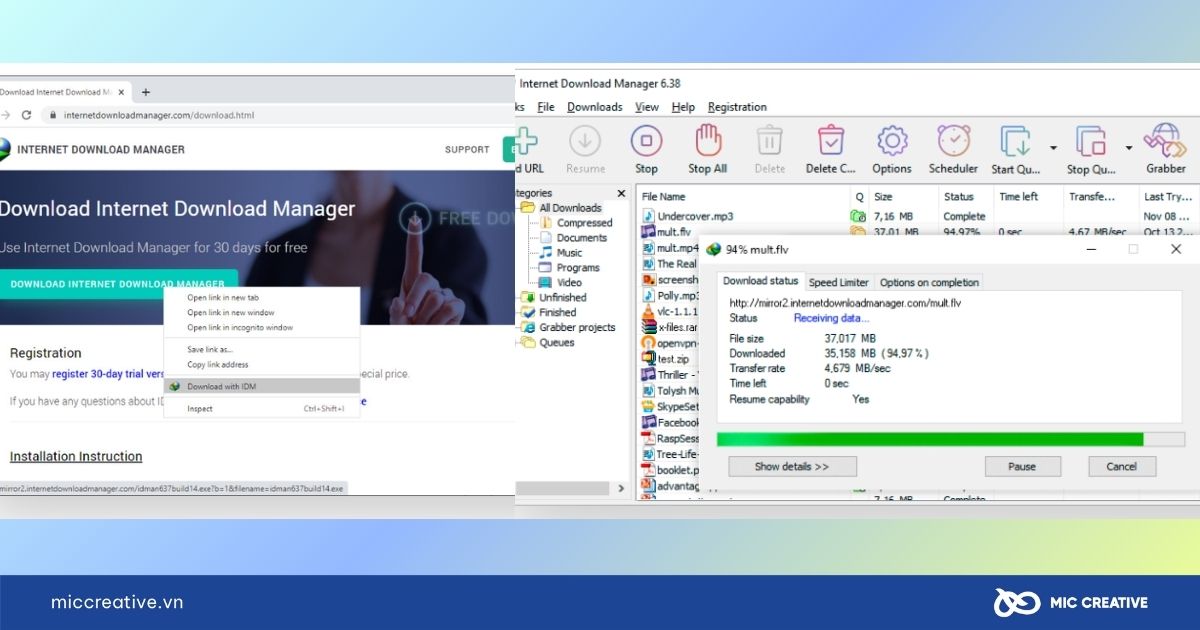Click the DOWNLOAD INTERNET DOWNLOAD MANAGER button
The image size is (1200, 630).
click(x=118, y=284)
